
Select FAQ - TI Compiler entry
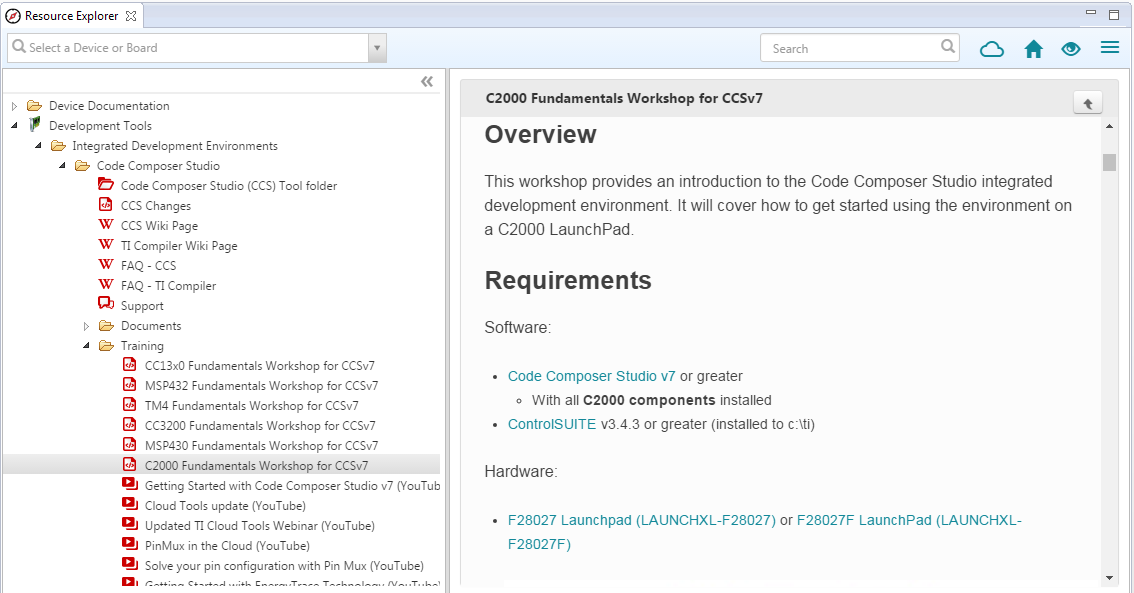[168, 286]
